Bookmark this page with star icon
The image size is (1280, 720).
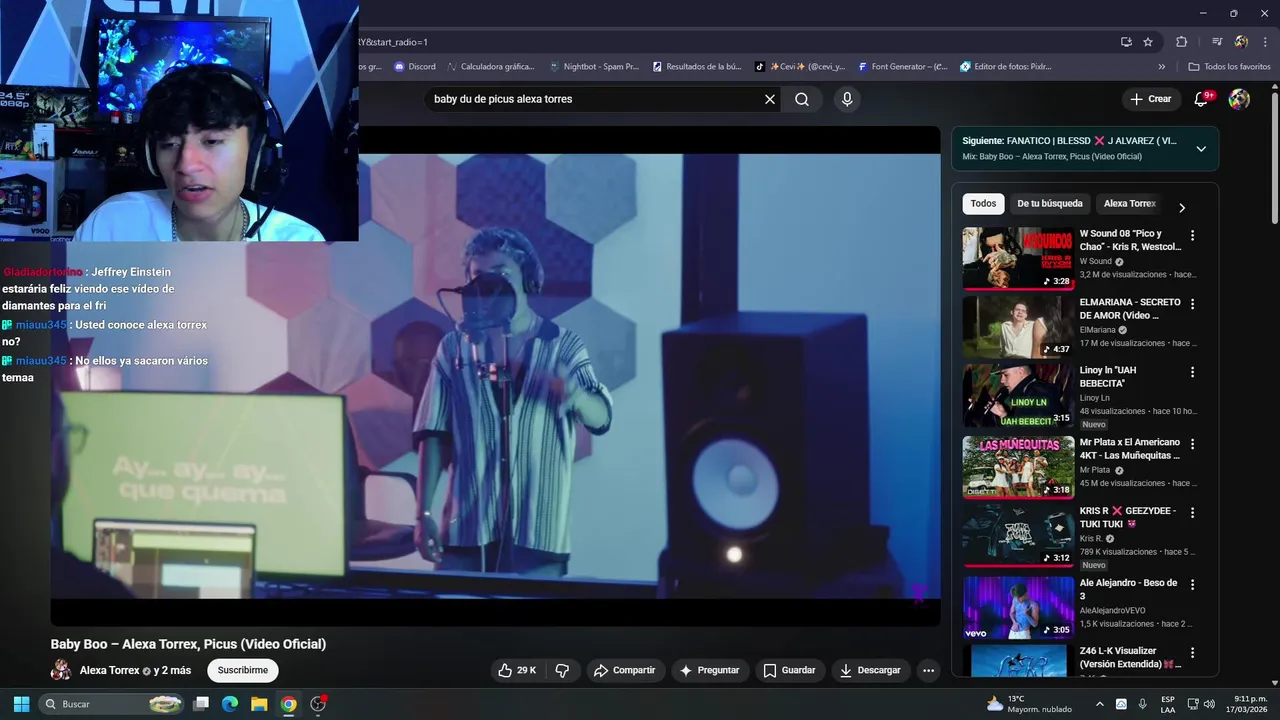point(1148,42)
